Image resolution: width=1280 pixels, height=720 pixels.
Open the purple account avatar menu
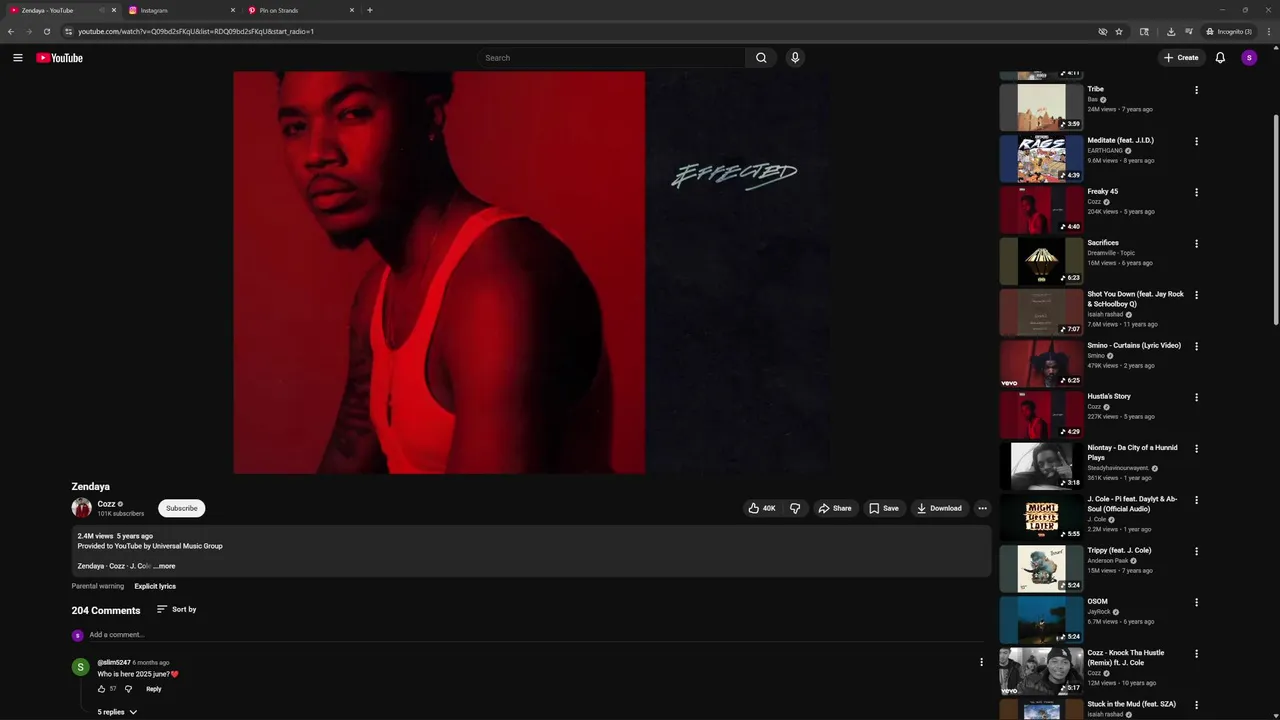(1249, 58)
